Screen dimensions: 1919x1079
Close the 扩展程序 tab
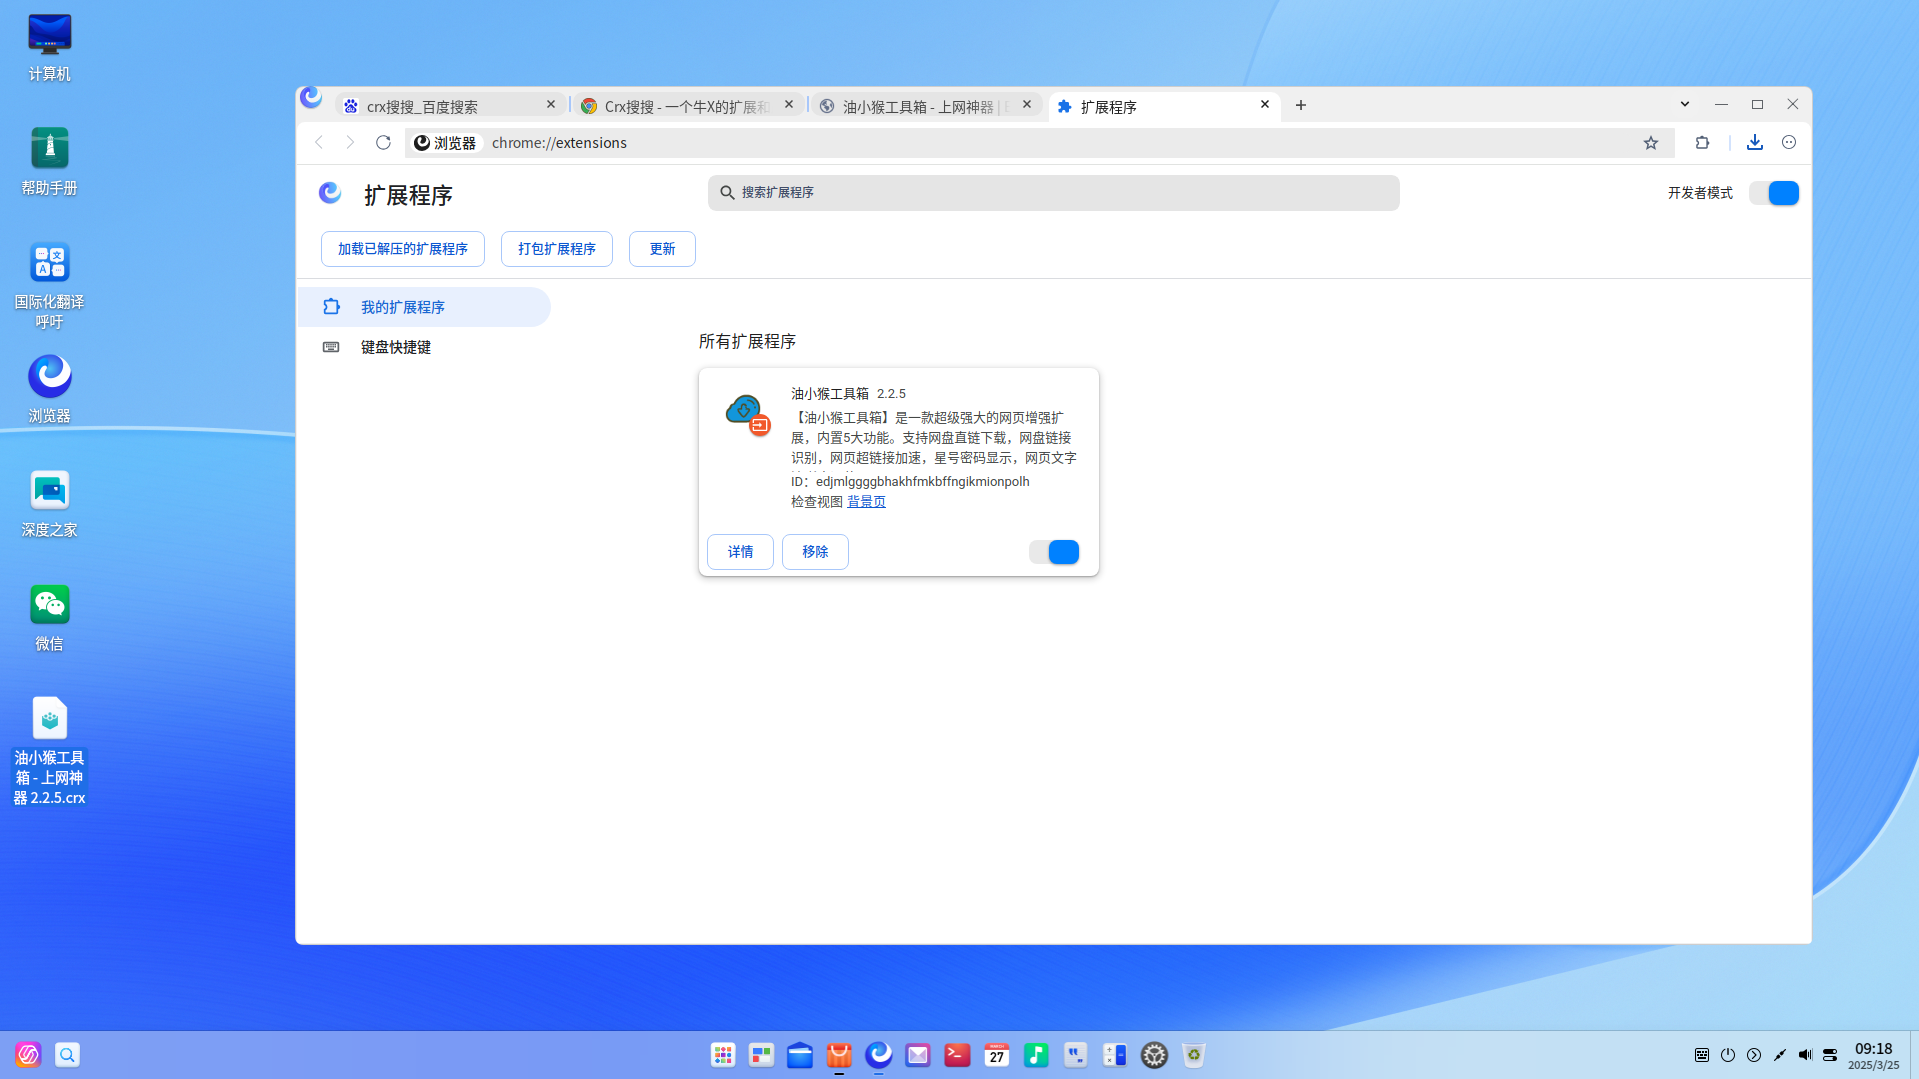coord(1265,104)
